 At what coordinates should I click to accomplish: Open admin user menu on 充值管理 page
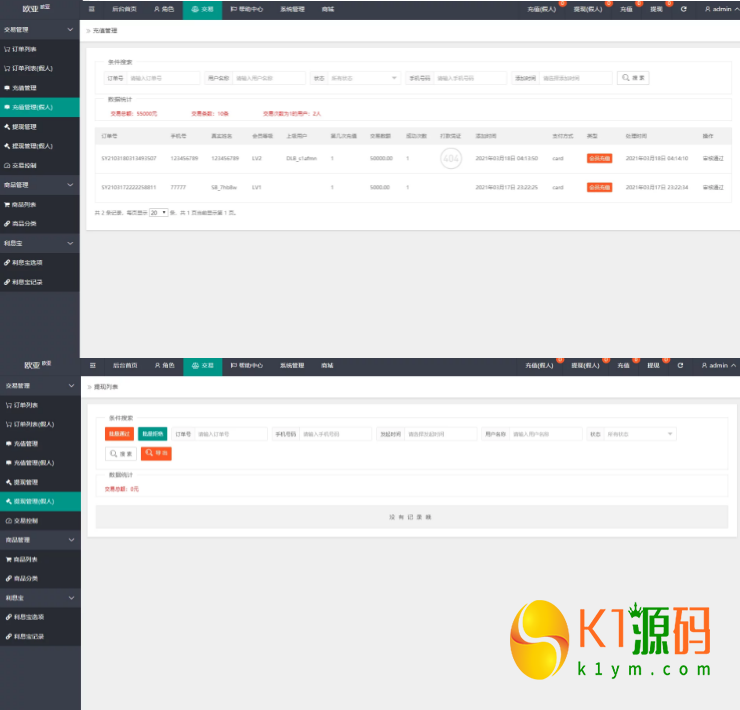[722, 9]
